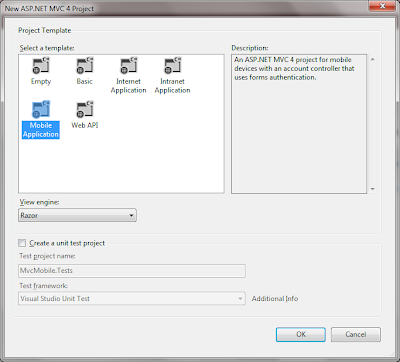Click the description text box
This screenshot has width=400, height=362.
[299, 124]
